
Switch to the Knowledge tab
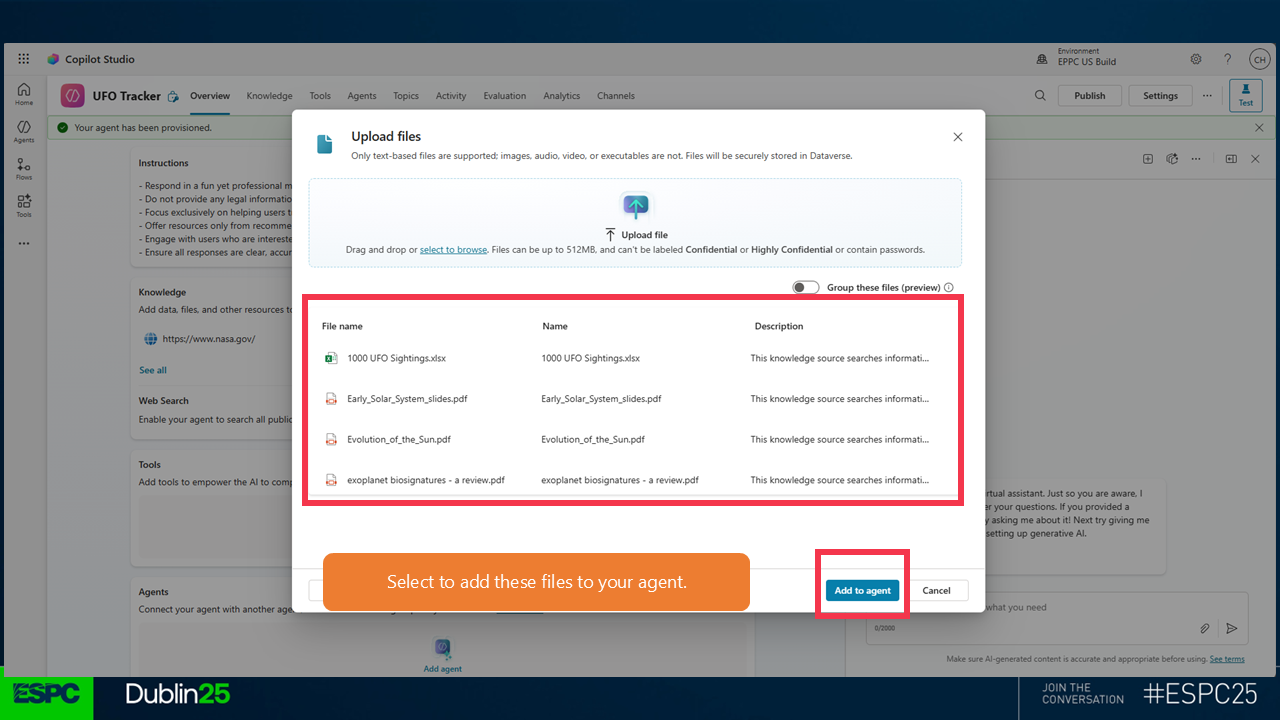[x=269, y=96]
